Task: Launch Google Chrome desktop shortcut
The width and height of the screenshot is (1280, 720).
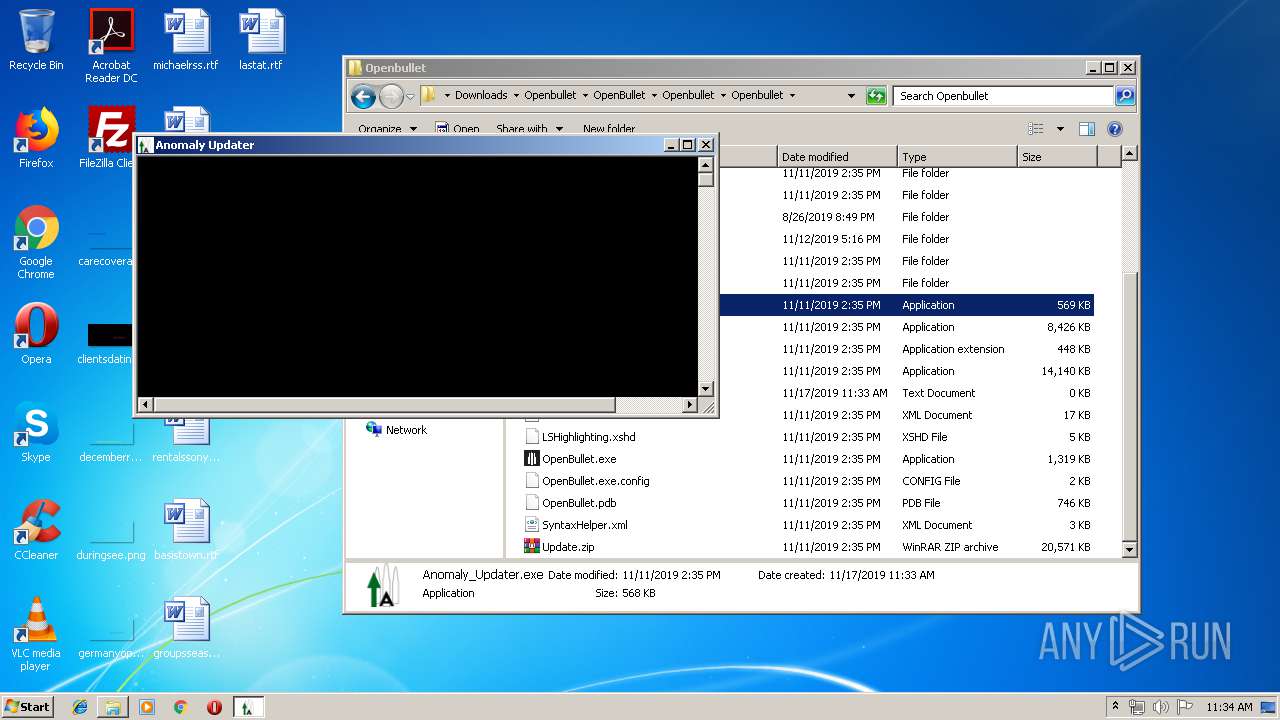Action: [x=36, y=242]
